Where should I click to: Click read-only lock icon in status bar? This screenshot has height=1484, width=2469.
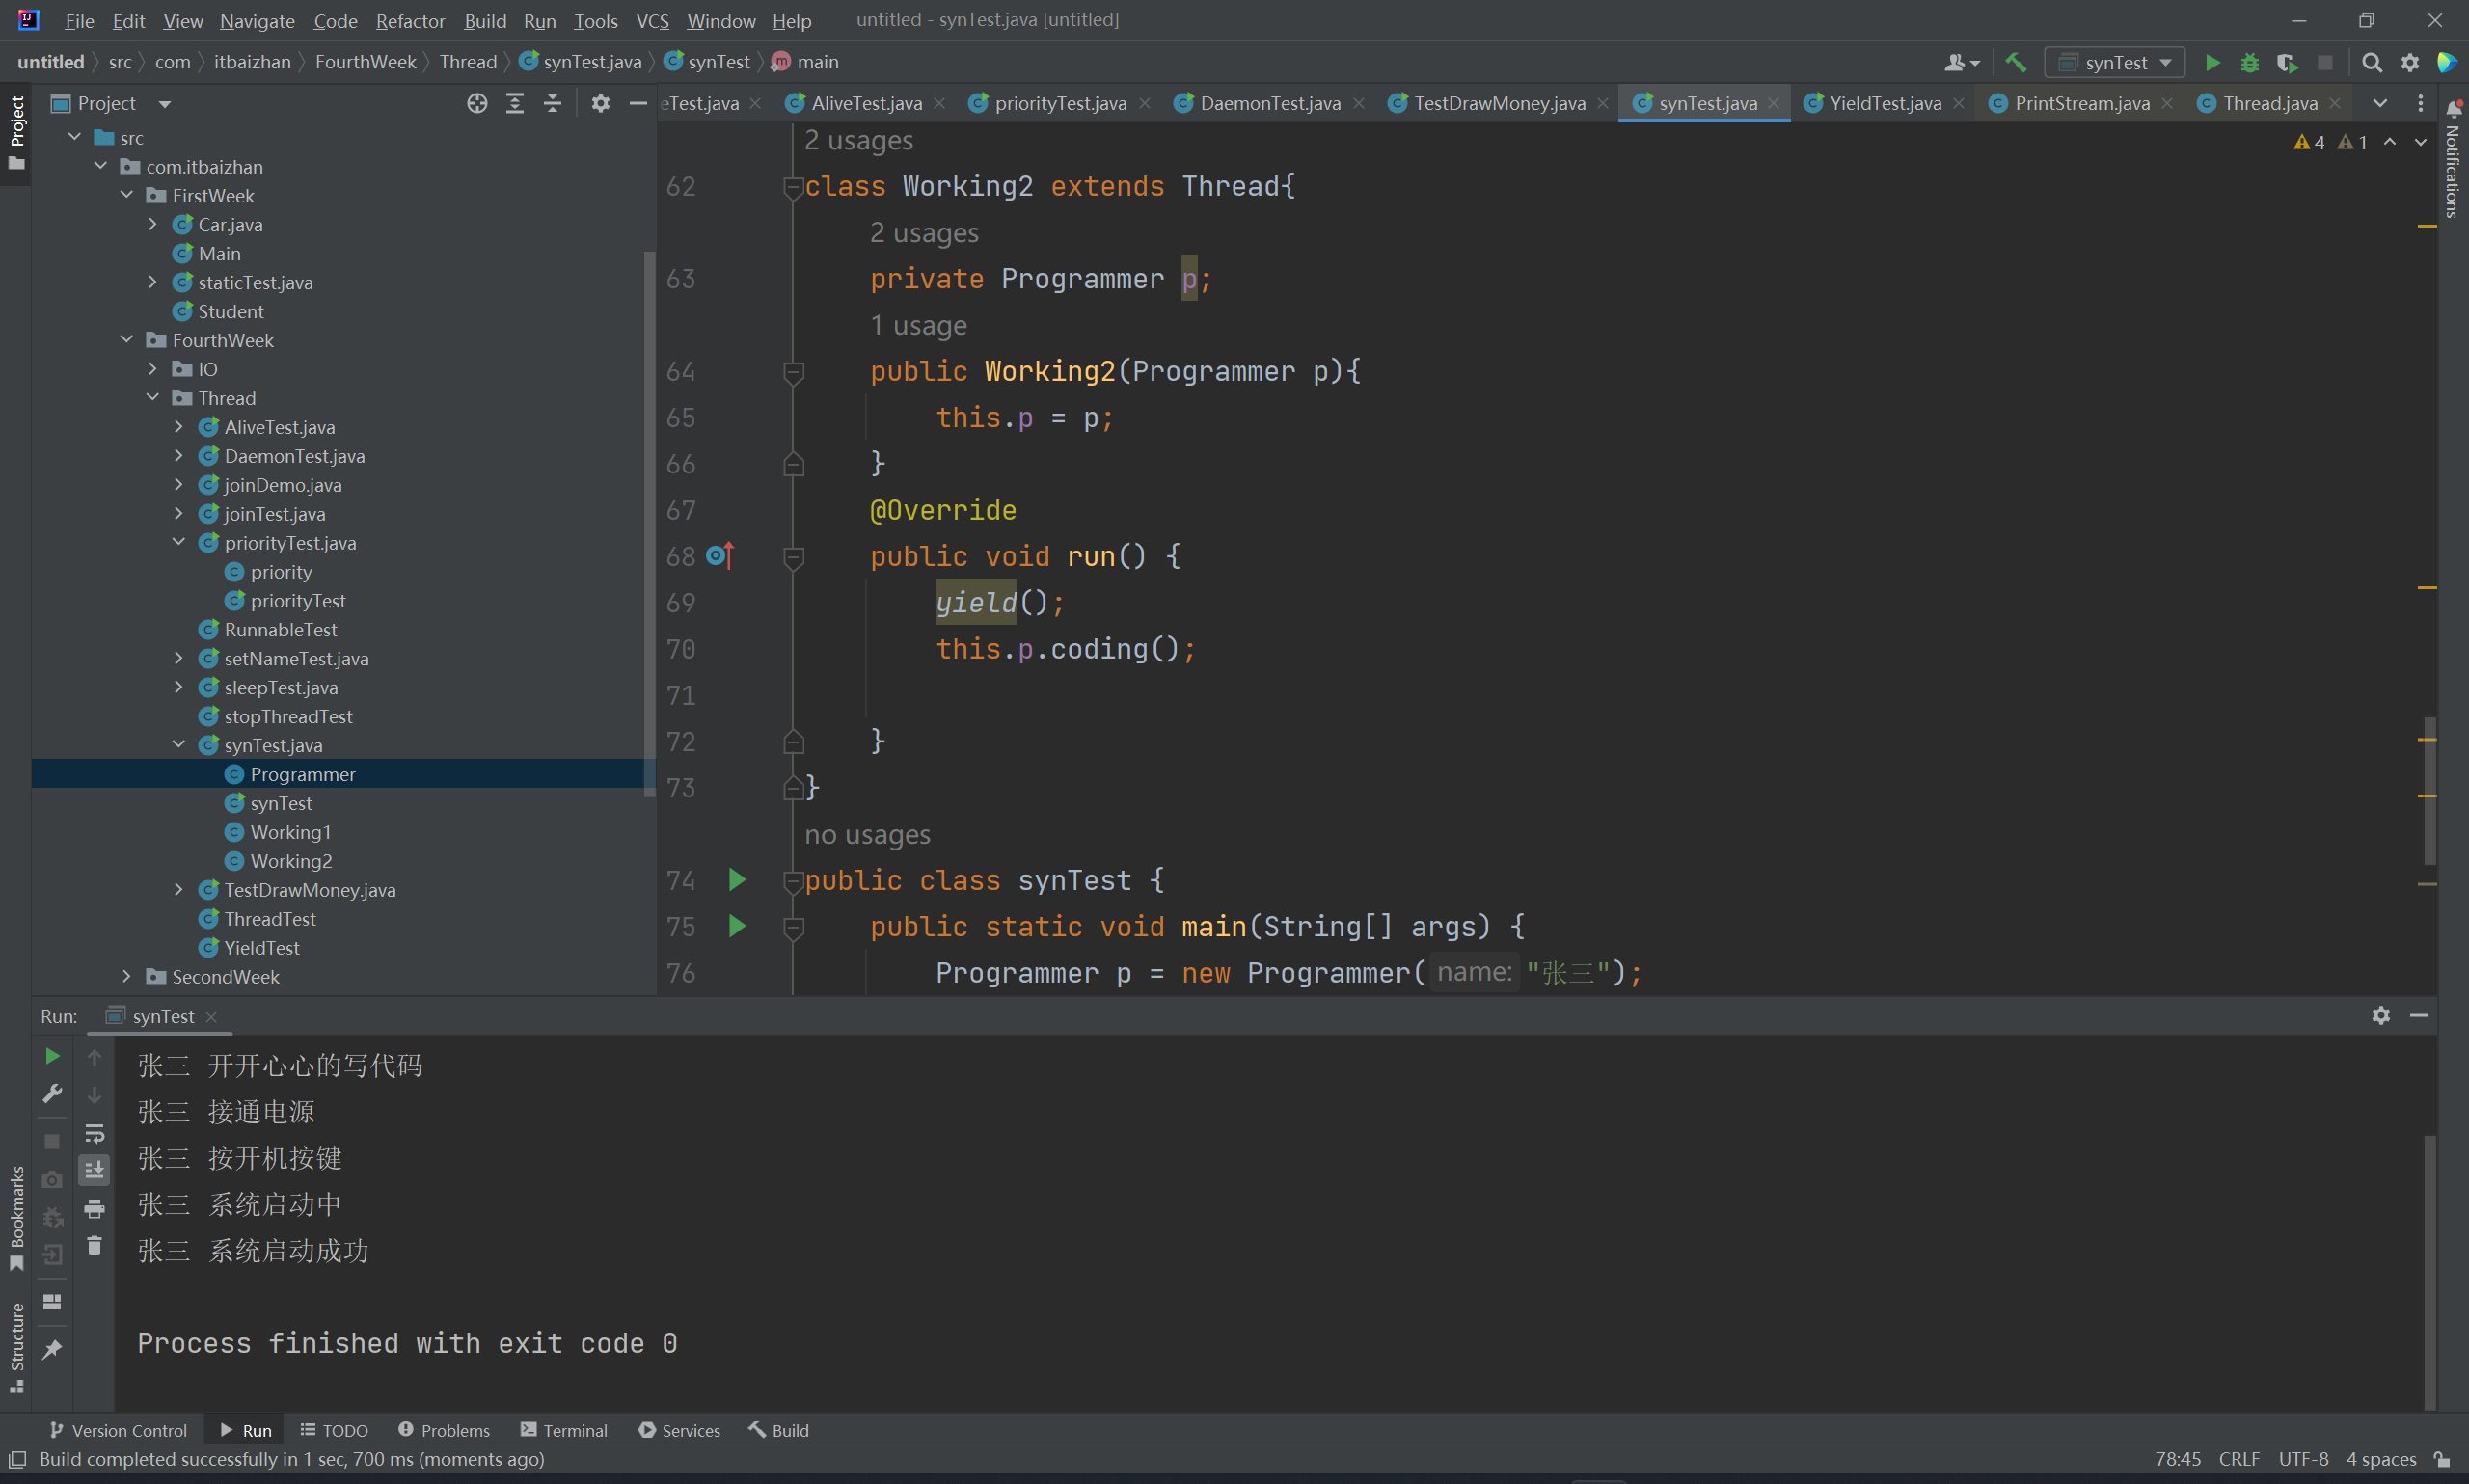click(x=2442, y=1459)
